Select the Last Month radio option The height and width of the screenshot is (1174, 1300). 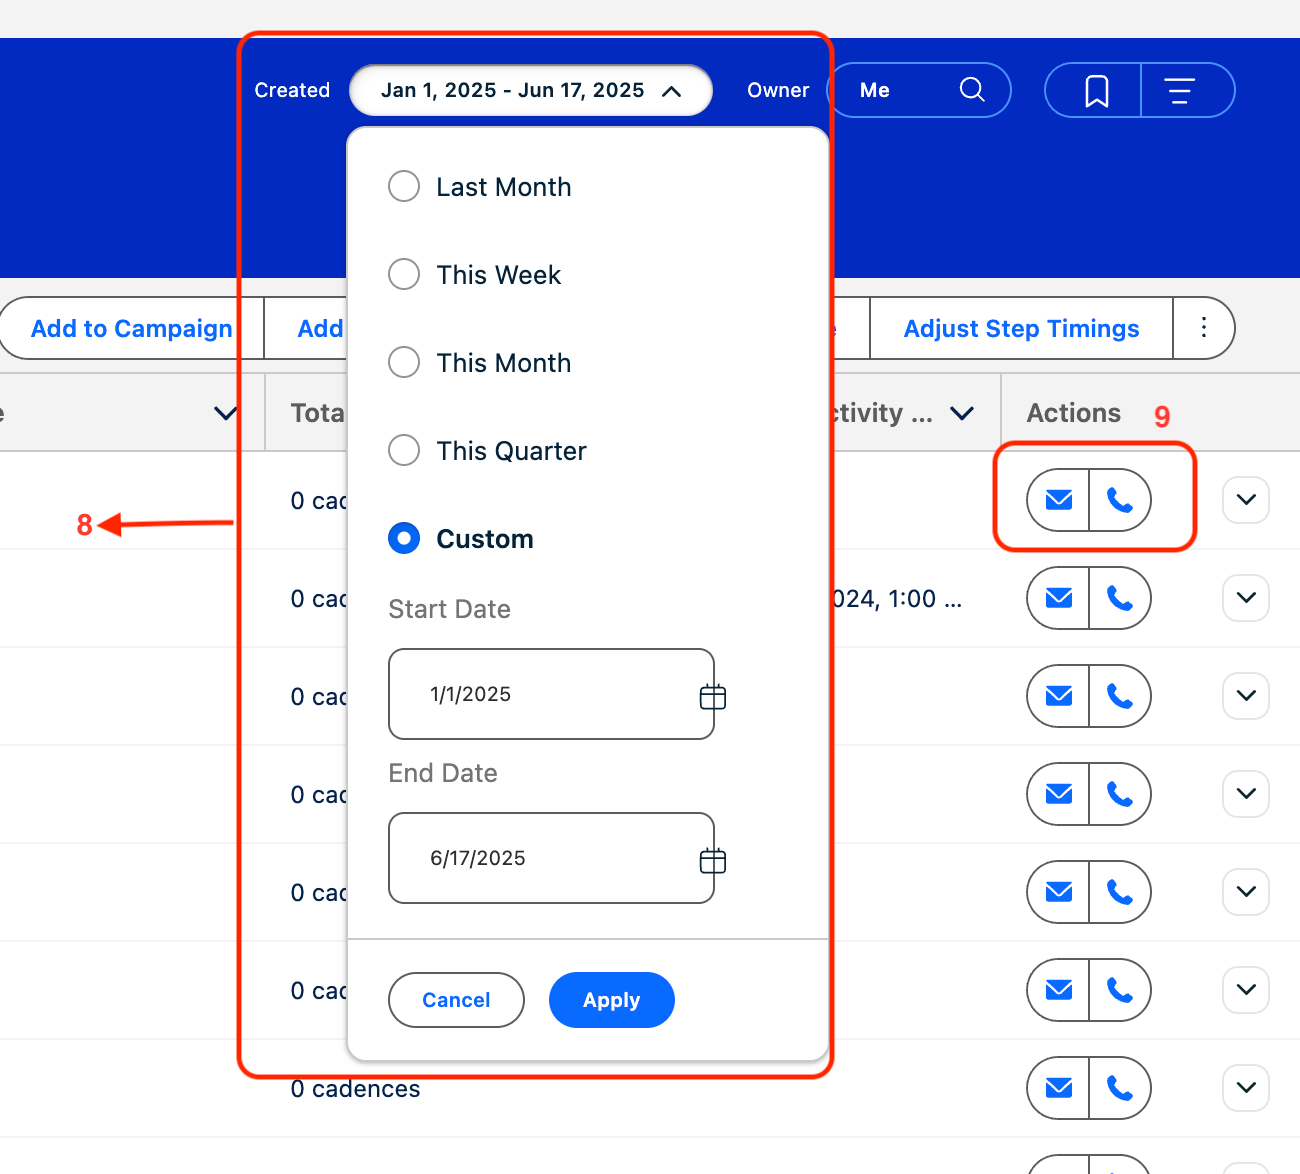pos(404,186)
